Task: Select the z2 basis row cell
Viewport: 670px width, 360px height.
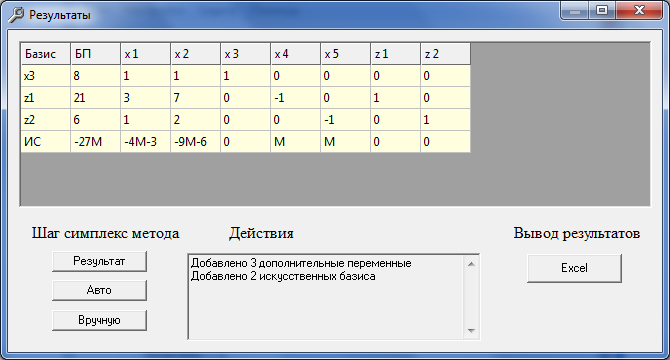Action: (x=46, y=120)
